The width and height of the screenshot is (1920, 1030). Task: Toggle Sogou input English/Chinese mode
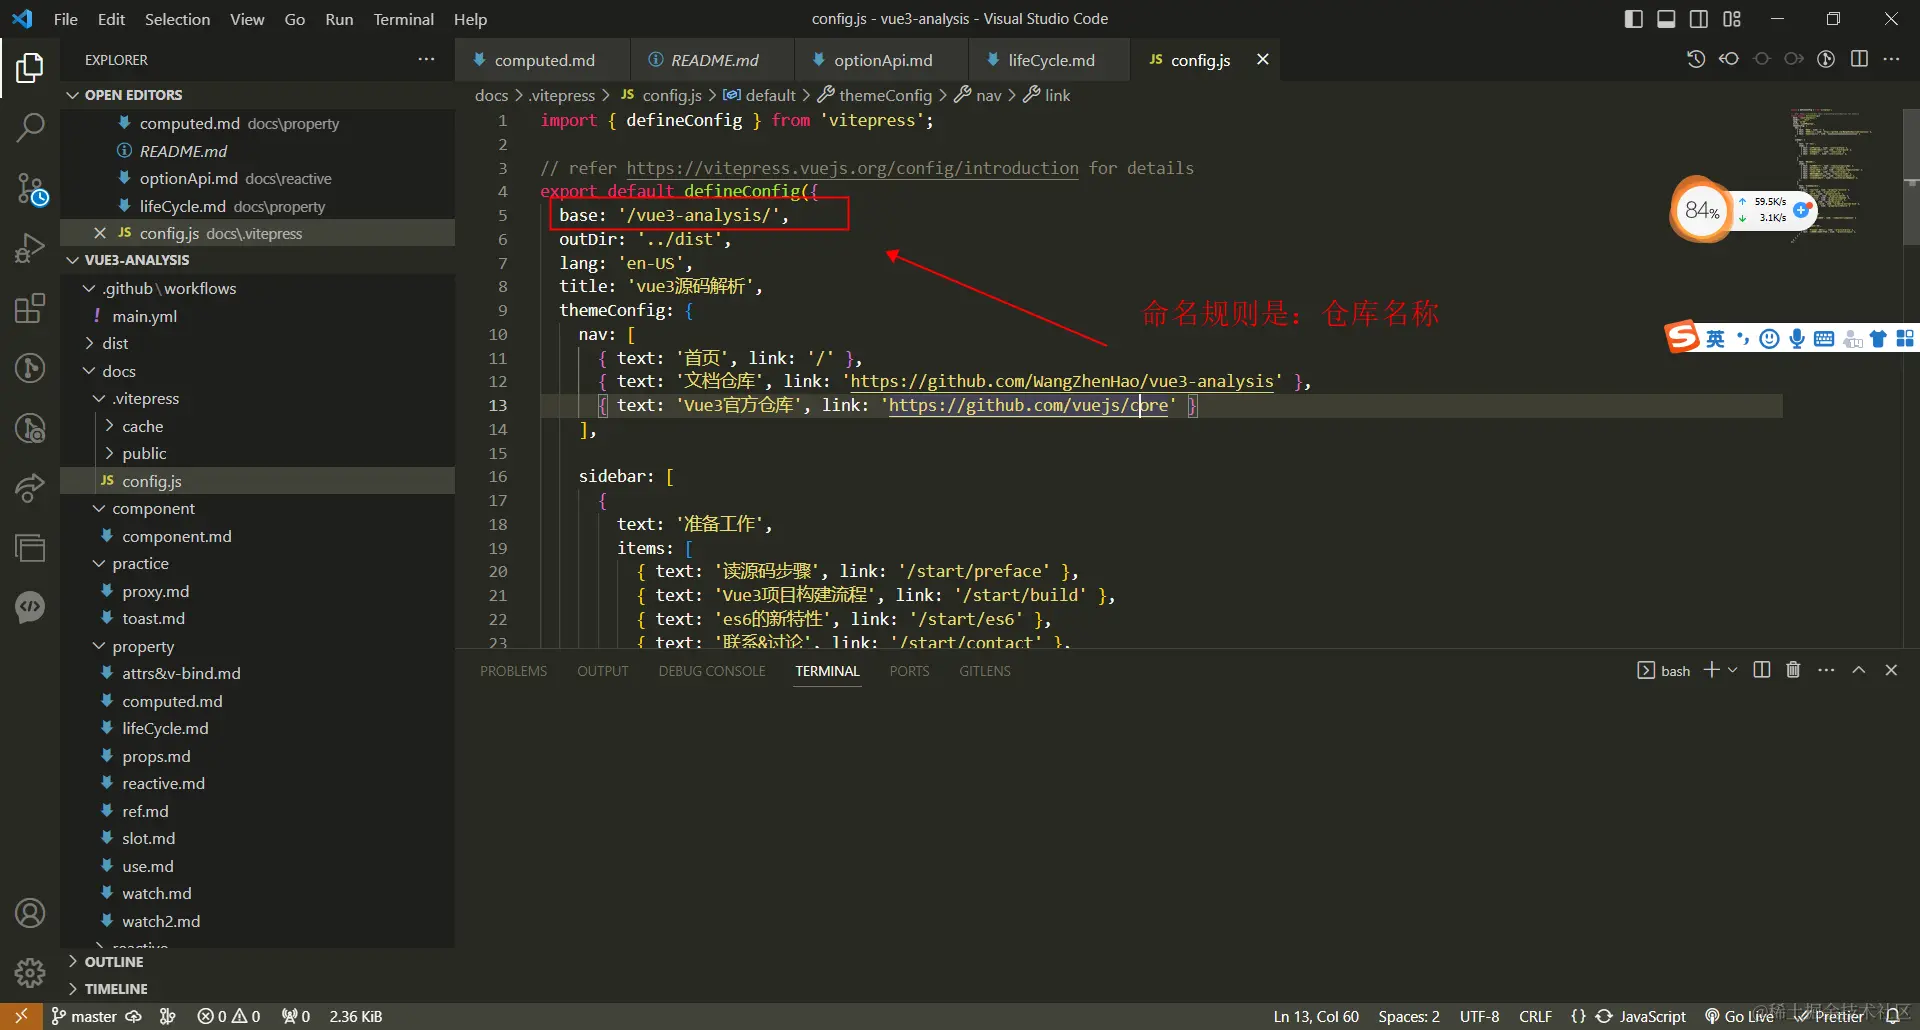click(1715, 339)
